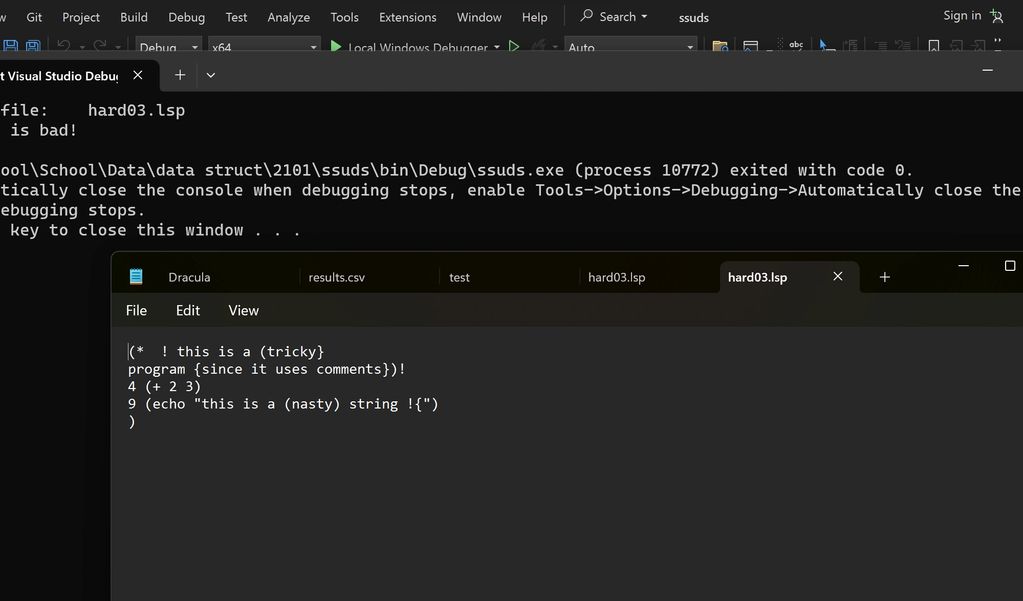This screenshot has width=1023, height=601.
Task: Click the bookmark toolbar icon
Action: 933,47
